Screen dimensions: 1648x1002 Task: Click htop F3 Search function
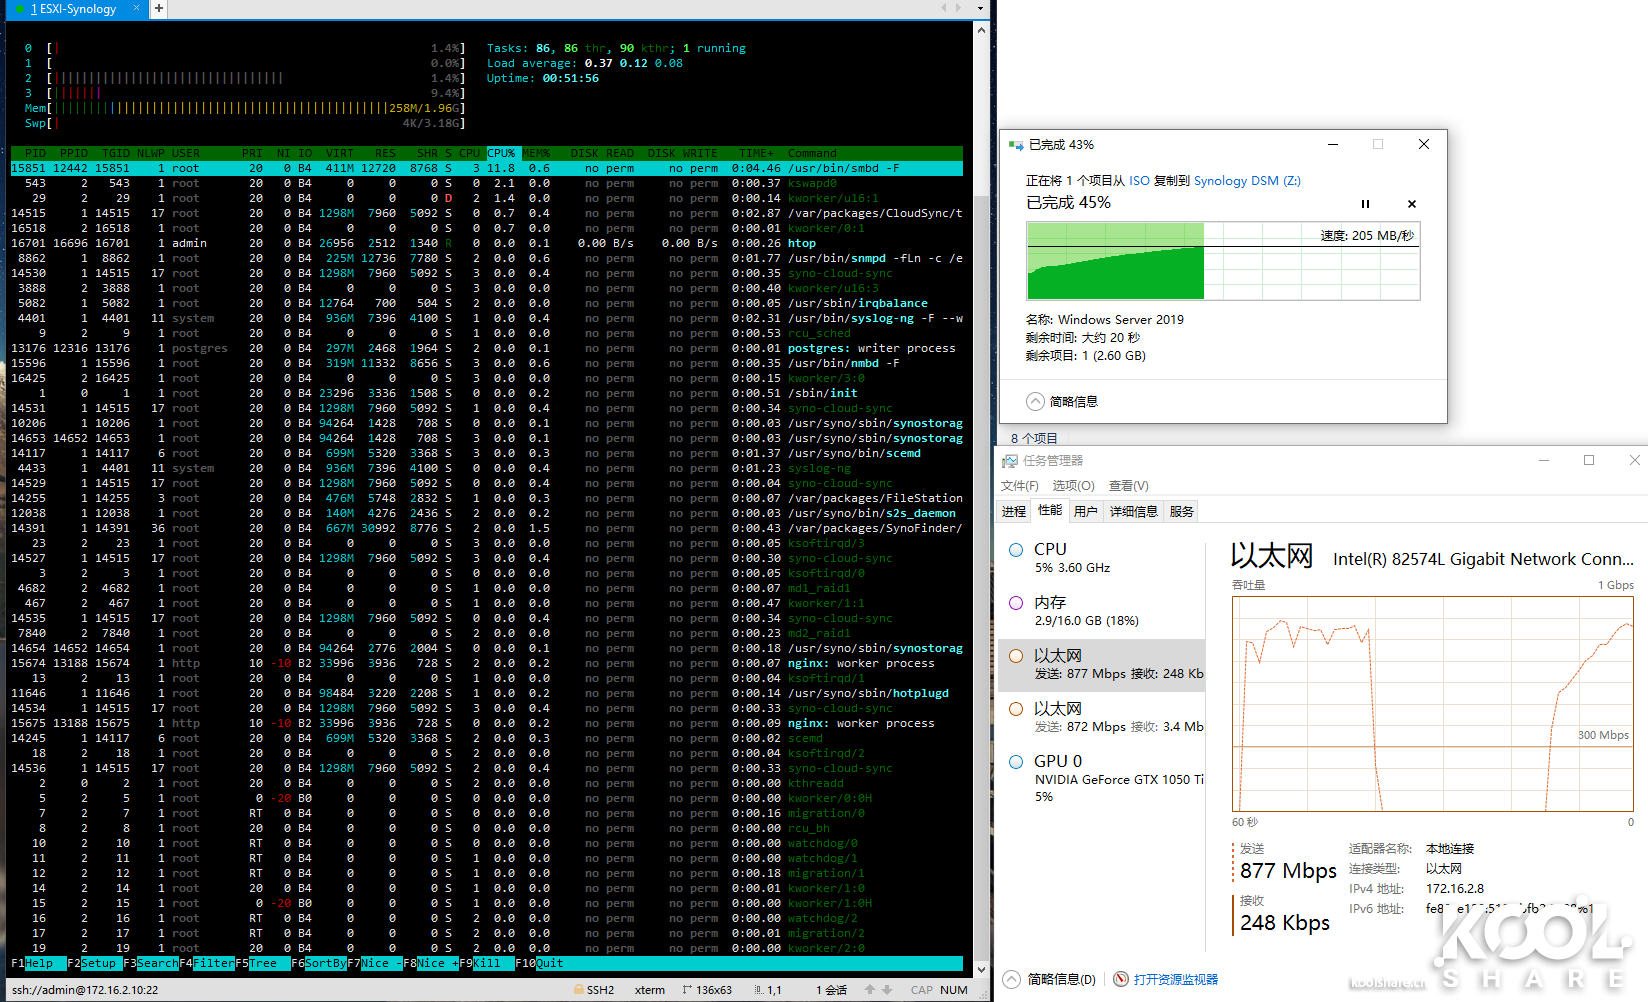[x=151, y=963]
